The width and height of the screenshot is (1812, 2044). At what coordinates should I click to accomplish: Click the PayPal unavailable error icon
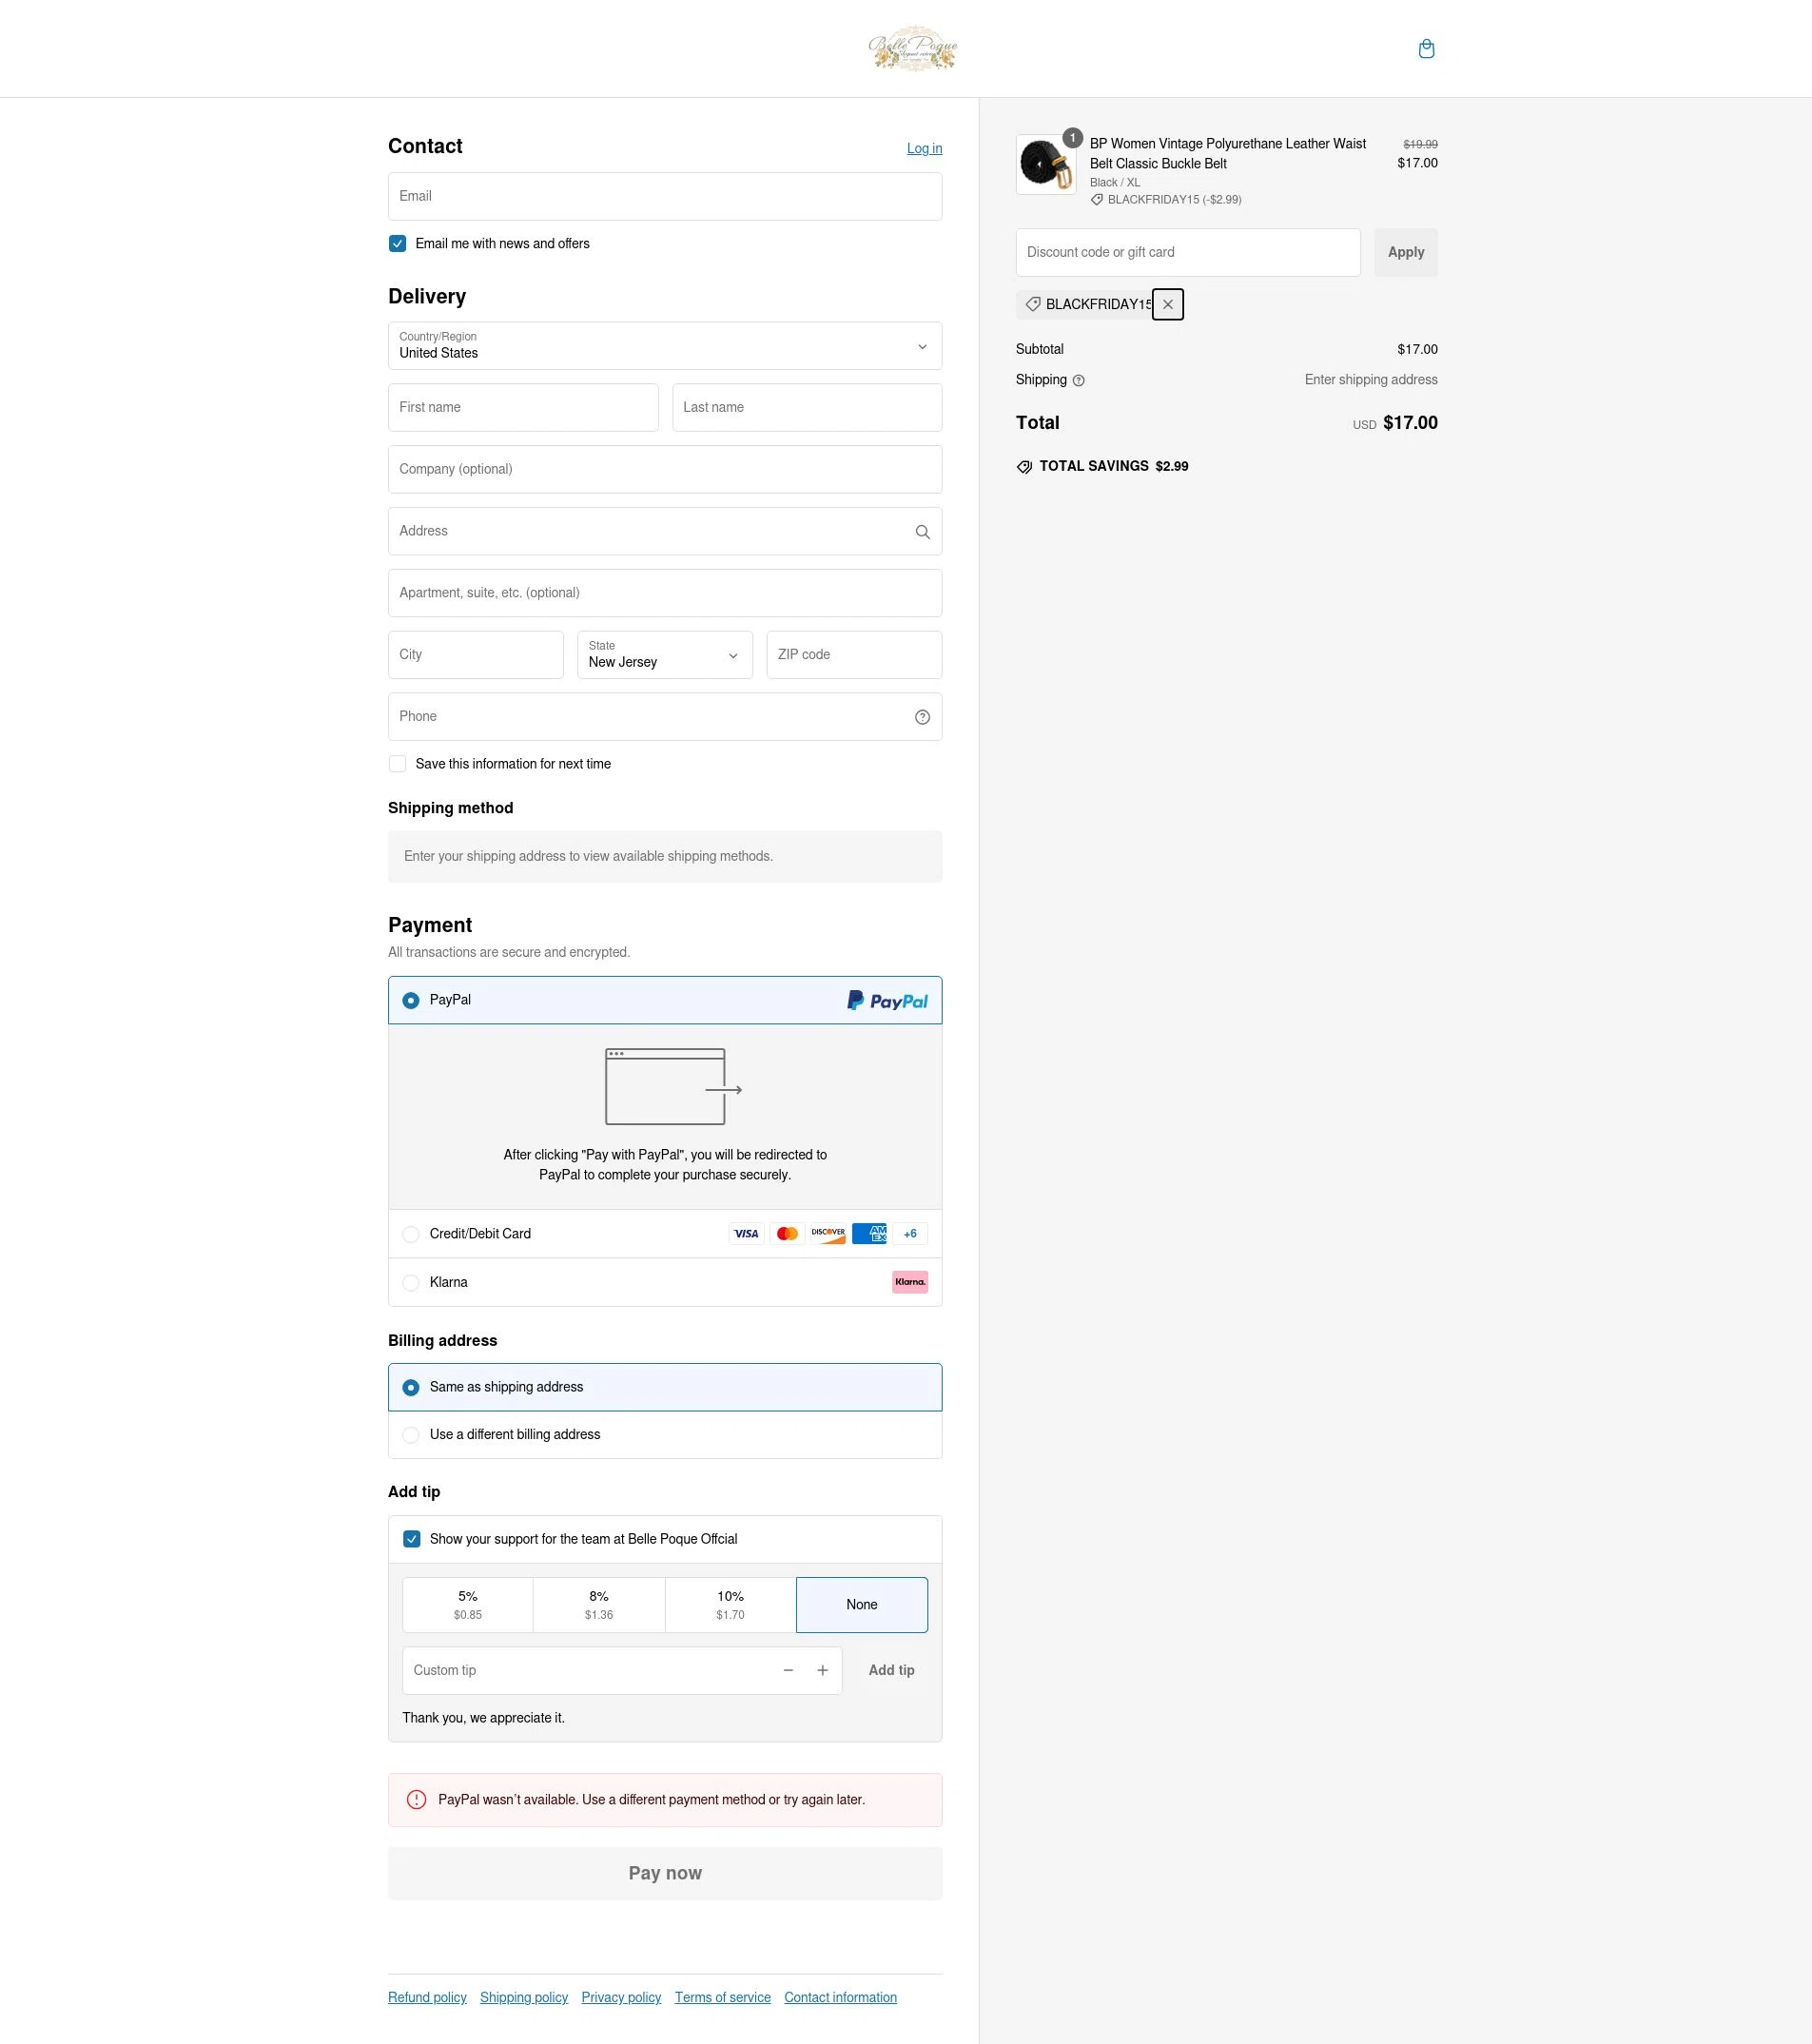coord(416,1800)
